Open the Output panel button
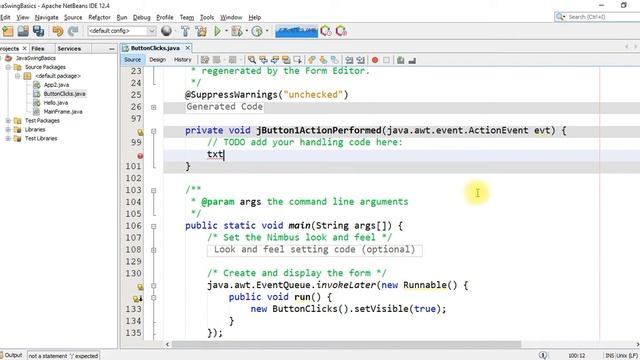 click(12, 356)
